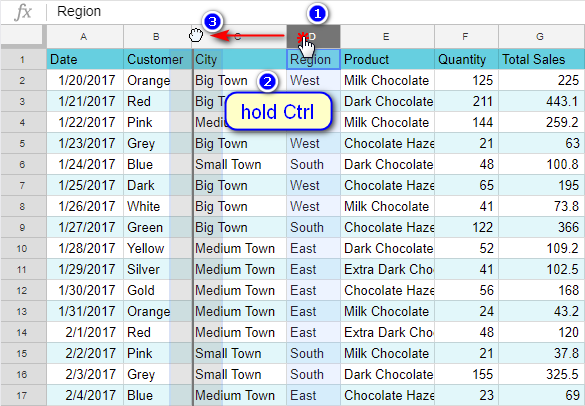Select Big Town cell in row 9
Screen dimensions: 585x406
240,227
